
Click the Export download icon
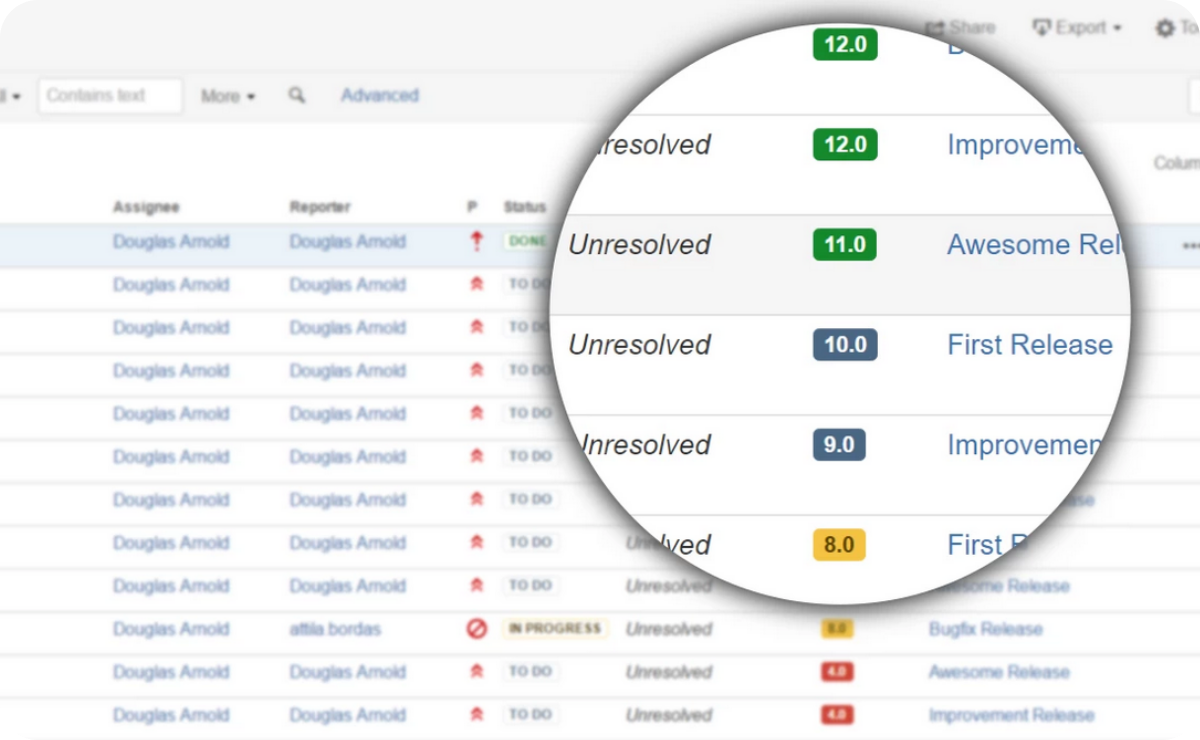pyautogui.click(x=1041, y=27)
